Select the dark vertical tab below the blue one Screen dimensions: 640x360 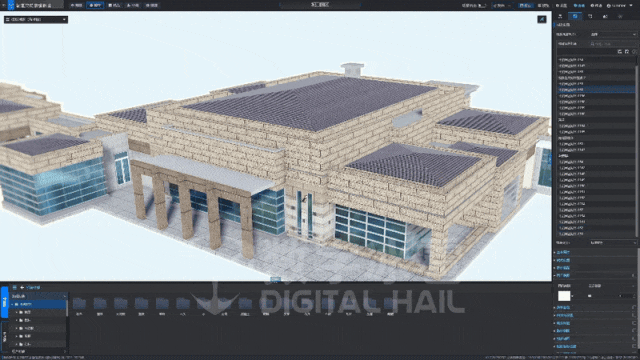point(4,336)
